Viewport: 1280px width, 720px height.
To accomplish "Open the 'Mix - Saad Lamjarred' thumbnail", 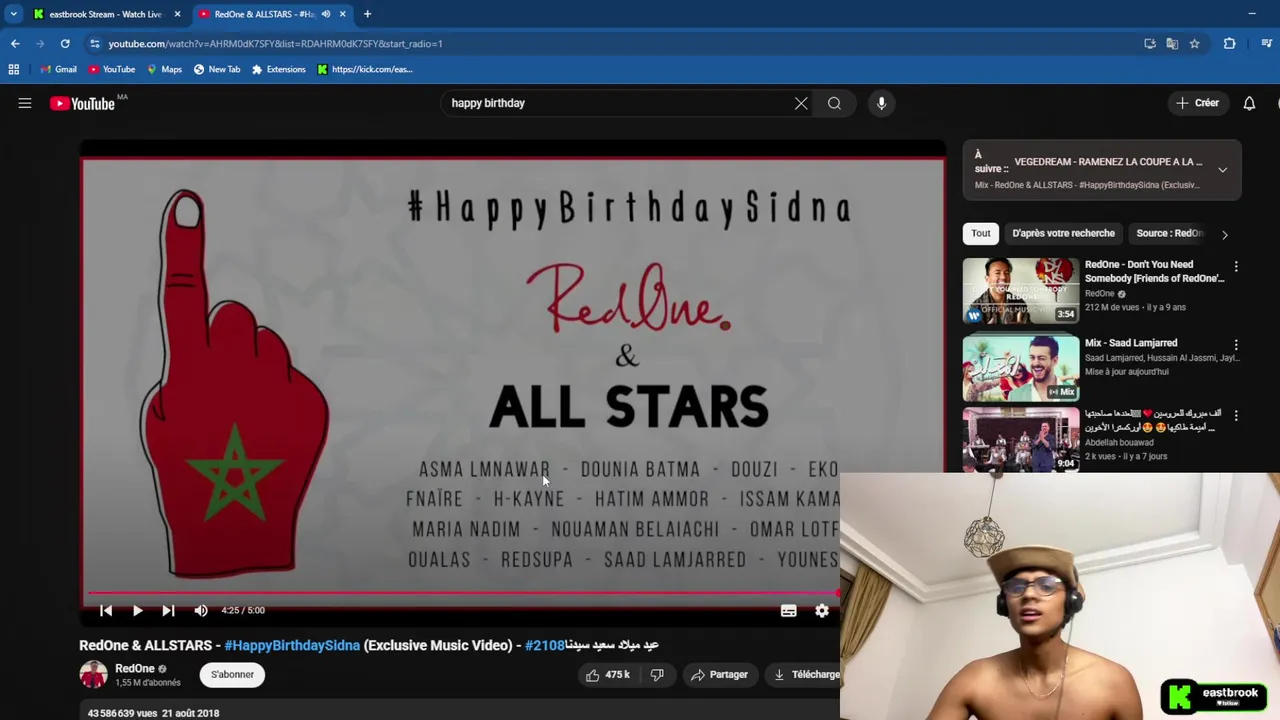I will pos(1021,368).
